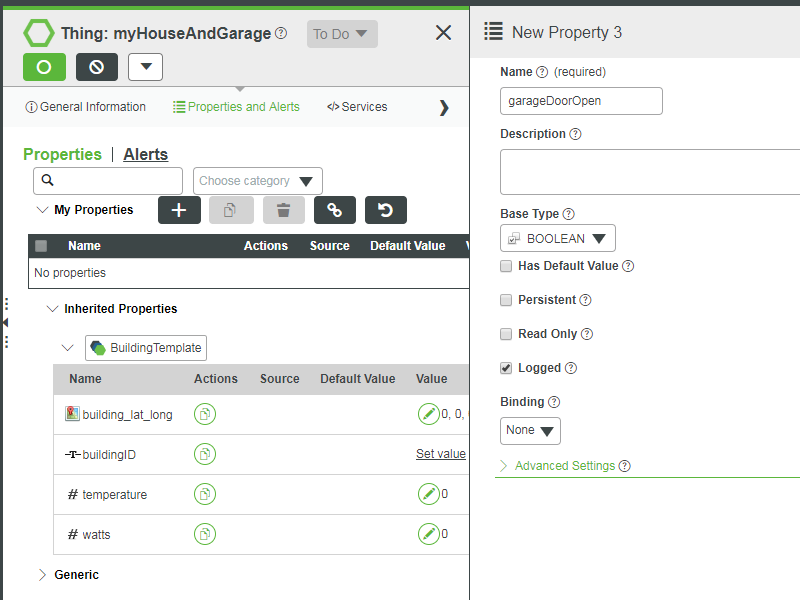Viewport: 800px width, 600px height.
Task: Switch to the Services tab
Action: tap(357, 107)
